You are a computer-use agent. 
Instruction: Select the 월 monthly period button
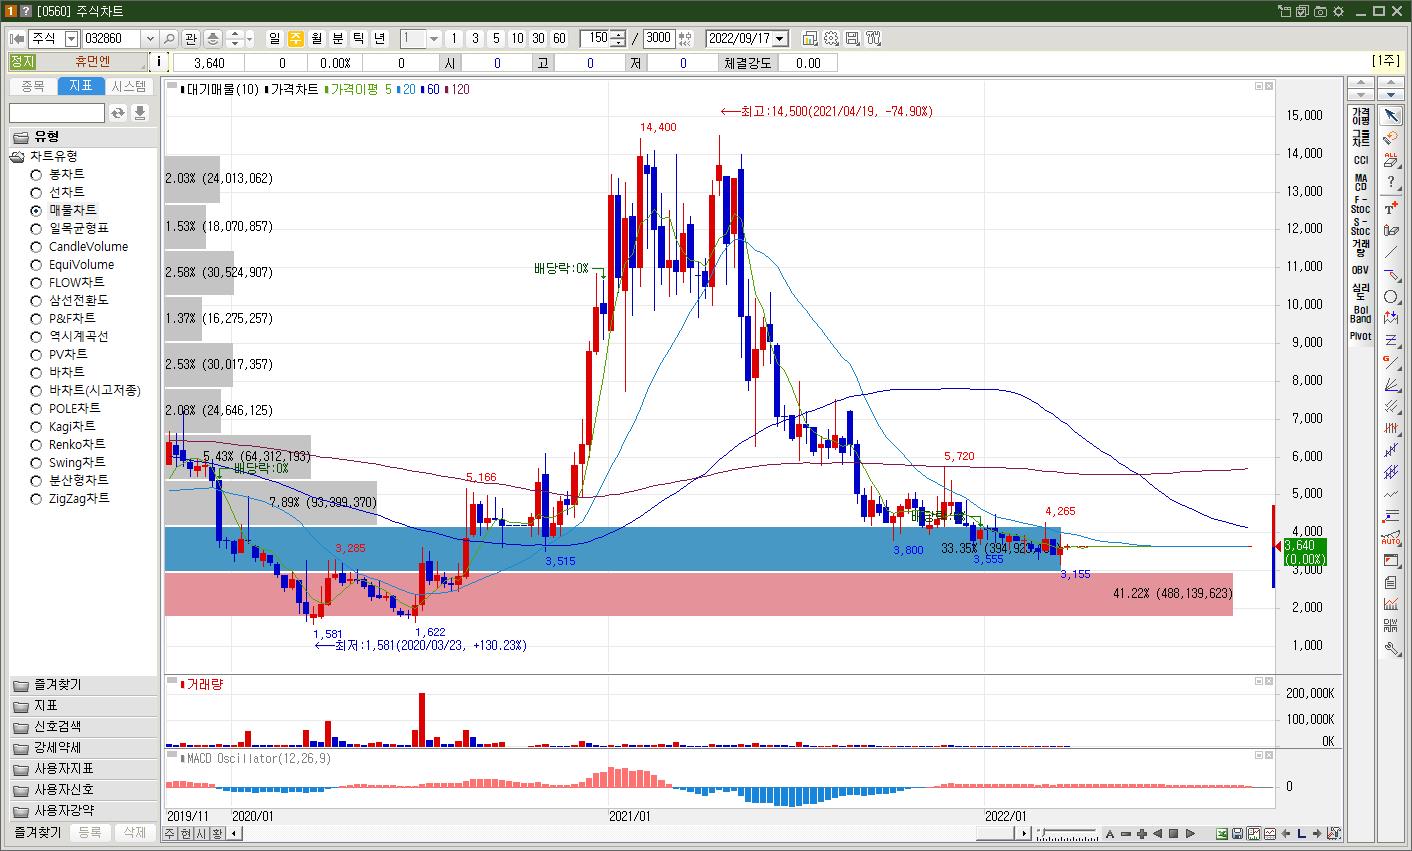pyautogui.click(x=316, y=39)
